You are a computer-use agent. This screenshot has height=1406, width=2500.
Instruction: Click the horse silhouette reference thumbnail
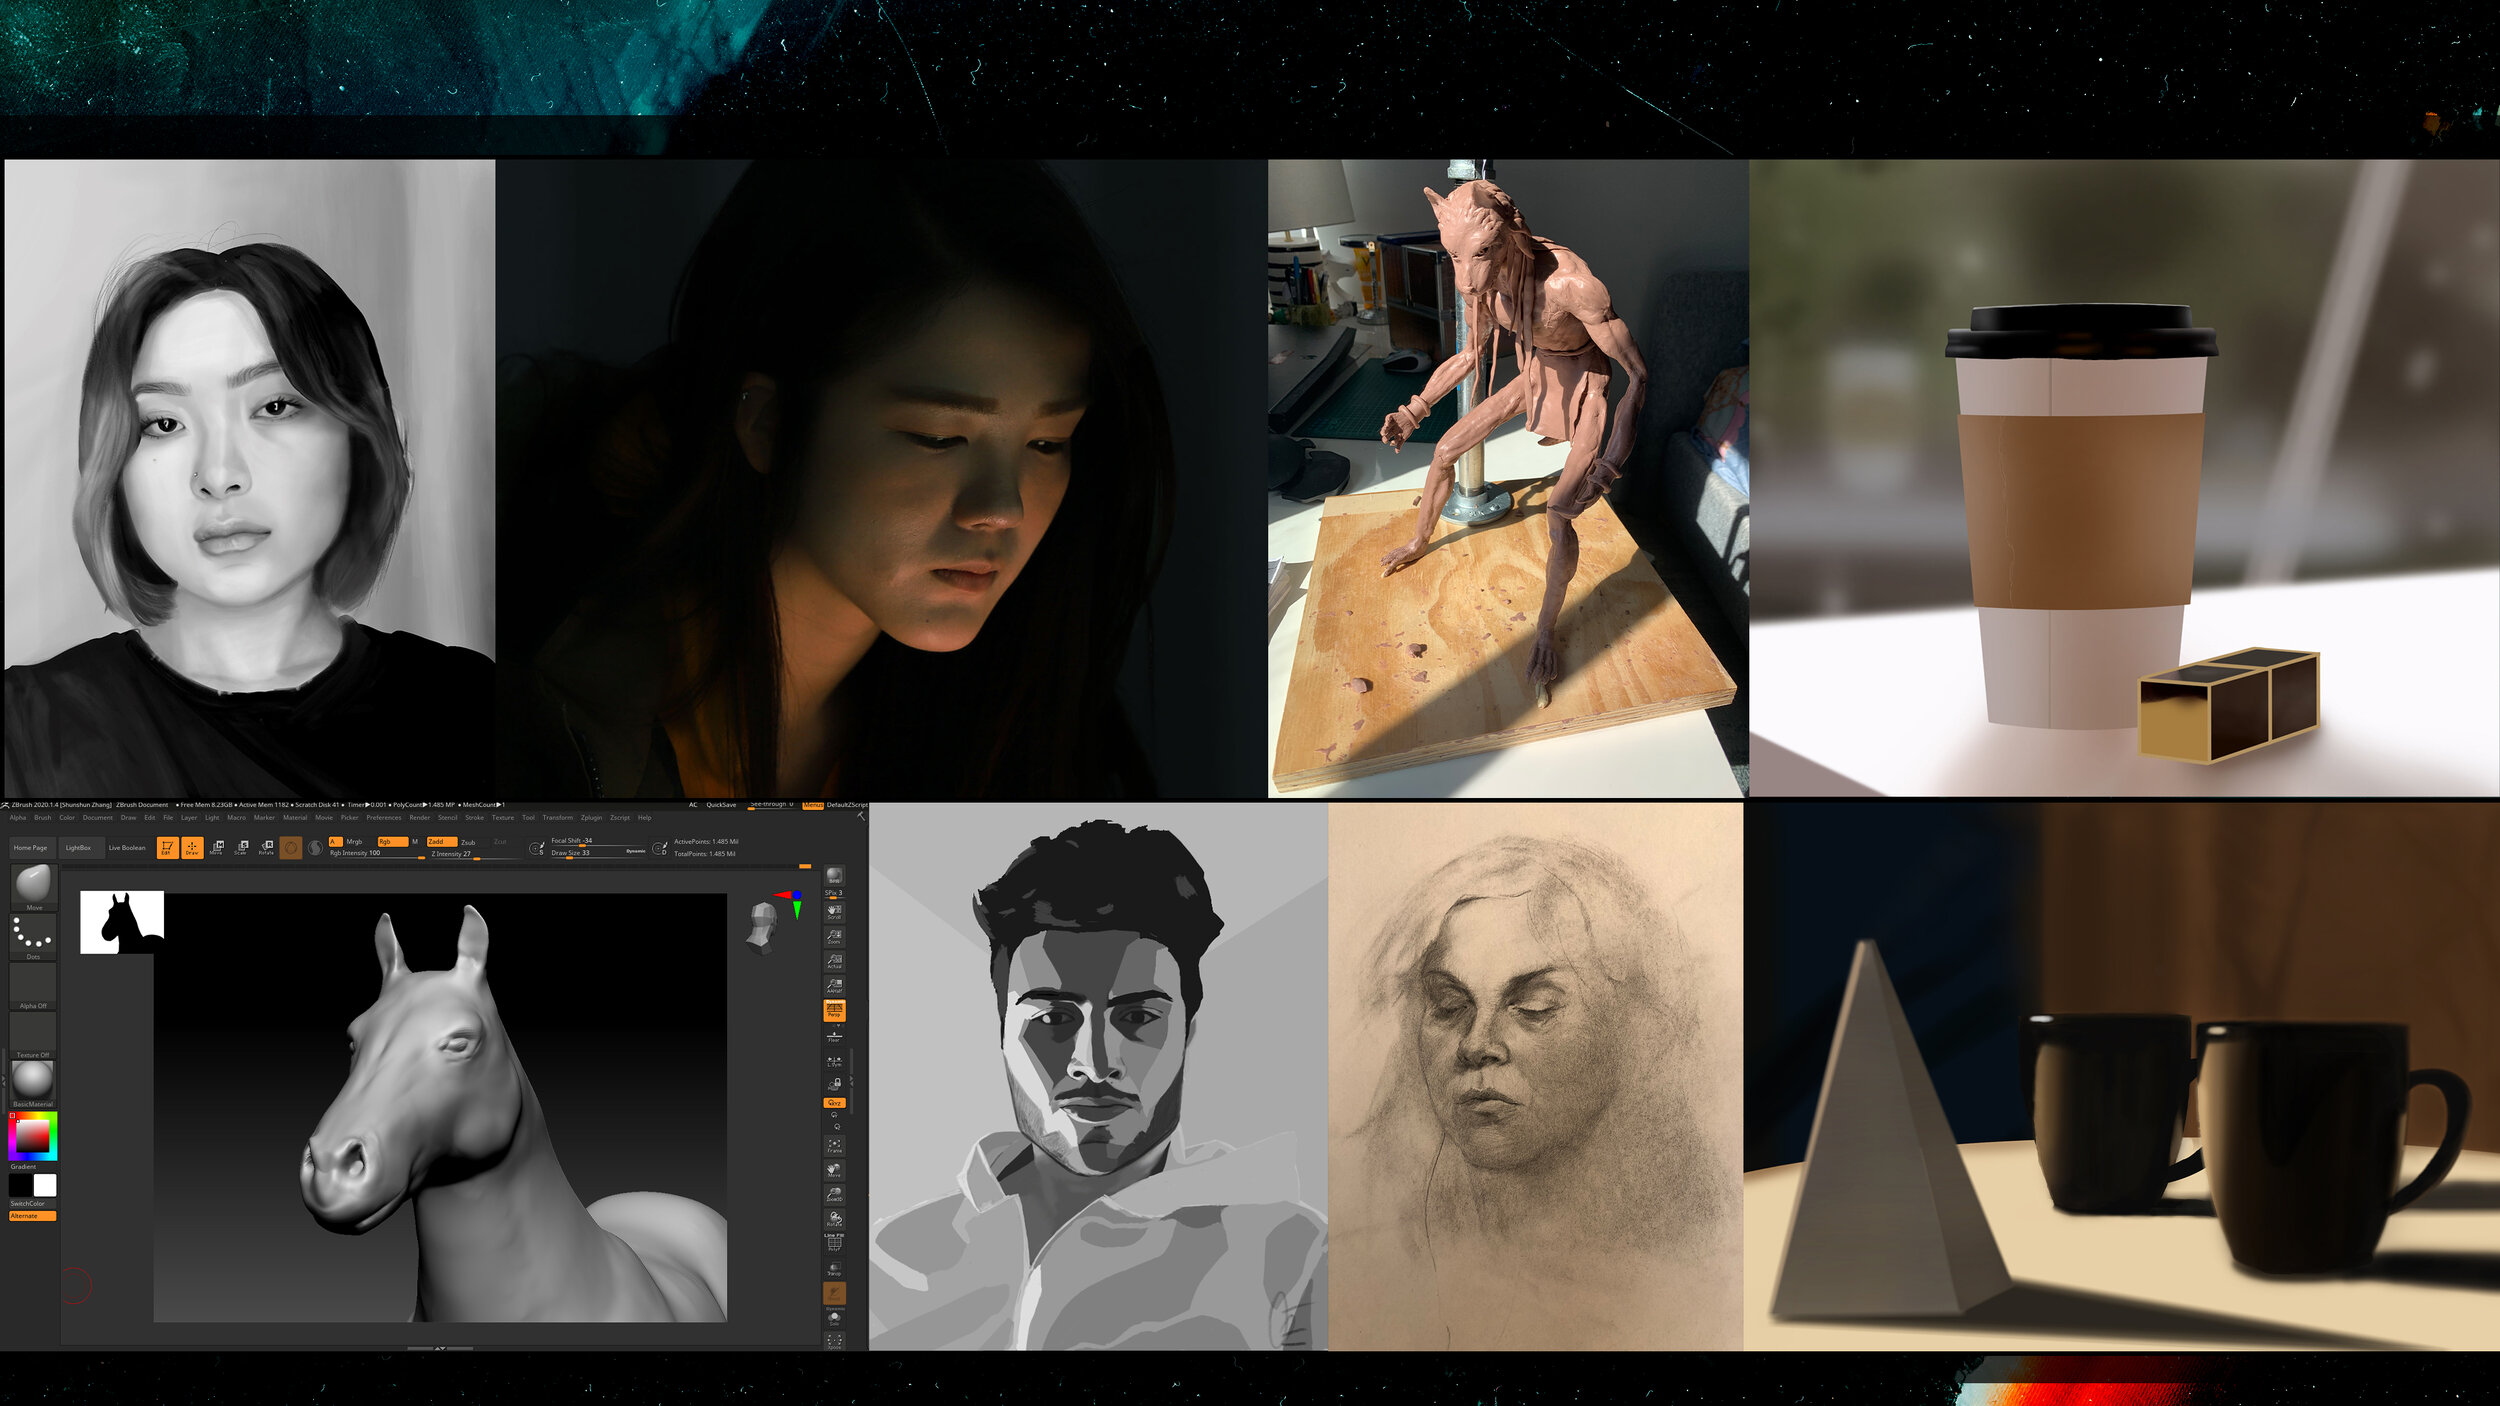pyautogui.click(x=122, y=921)
